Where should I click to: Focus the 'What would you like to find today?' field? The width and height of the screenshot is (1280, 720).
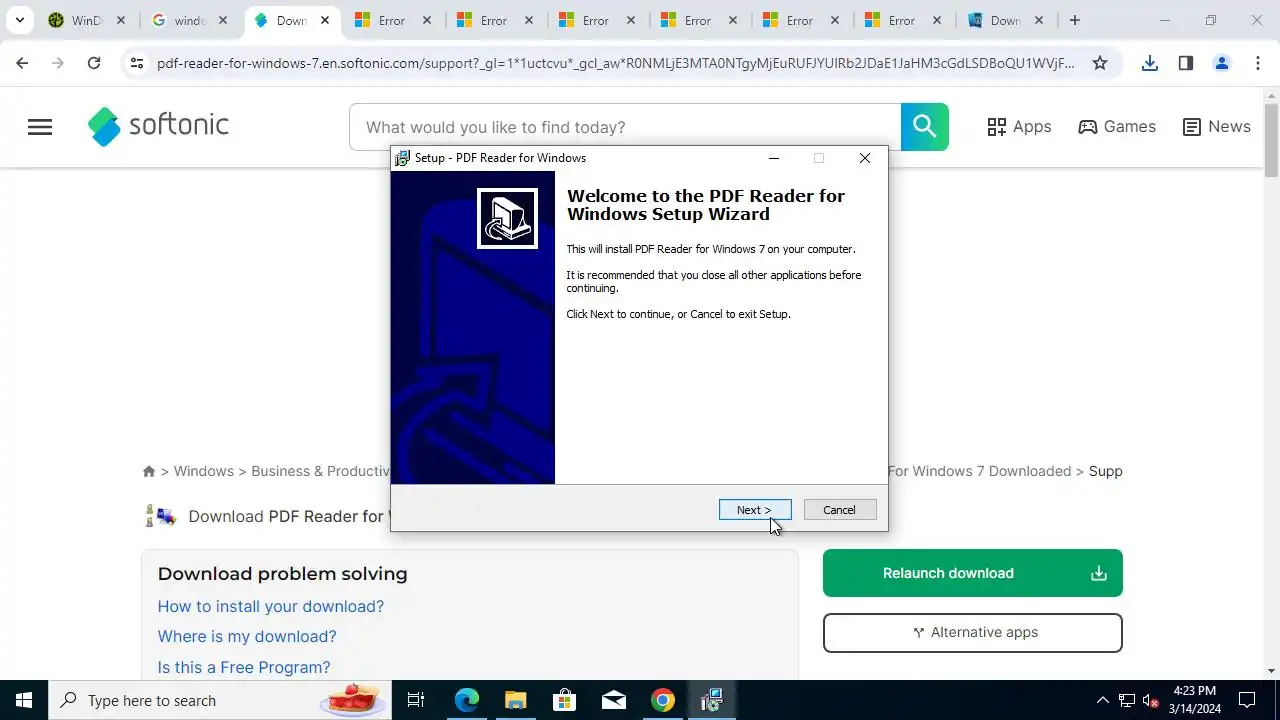(x=625, y=127)
